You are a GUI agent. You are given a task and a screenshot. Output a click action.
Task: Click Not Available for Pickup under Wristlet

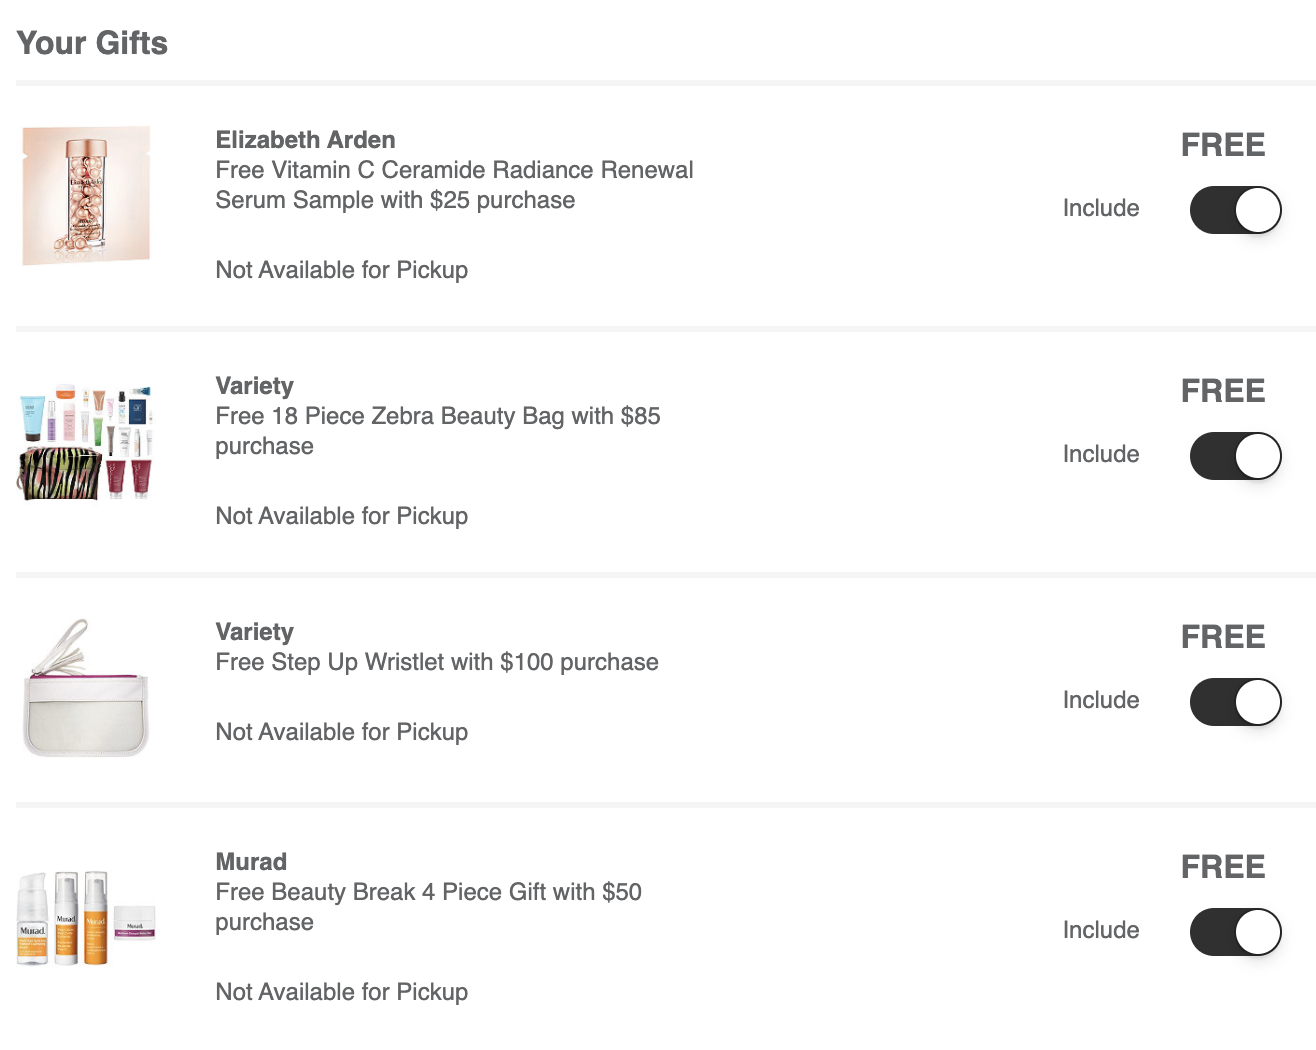(x=342, y=732)
